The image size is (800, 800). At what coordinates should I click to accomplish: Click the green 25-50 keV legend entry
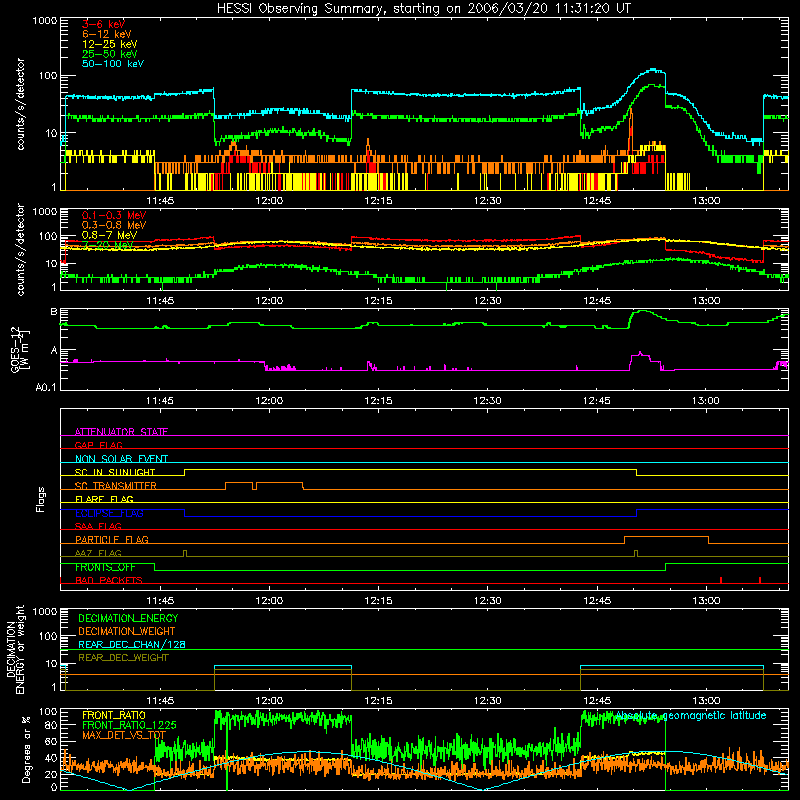coord(110,54)
